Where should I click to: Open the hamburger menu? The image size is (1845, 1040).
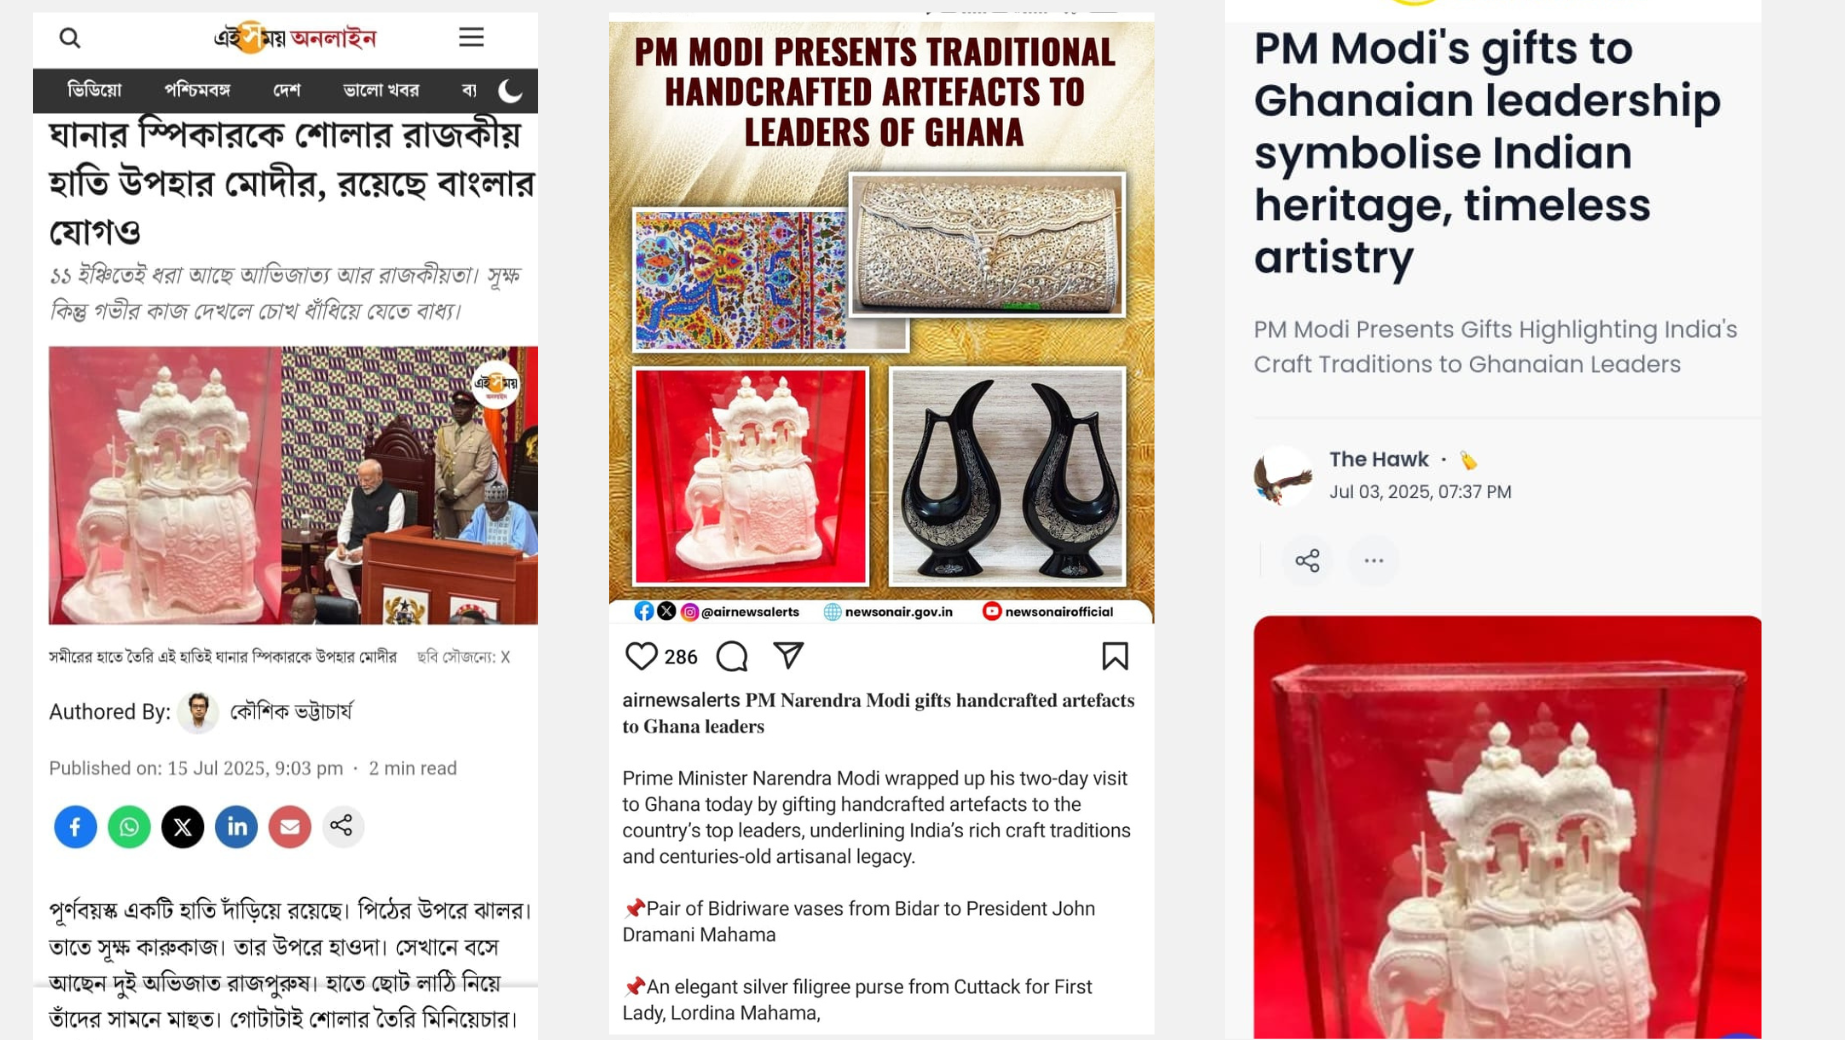click(471, 37)
